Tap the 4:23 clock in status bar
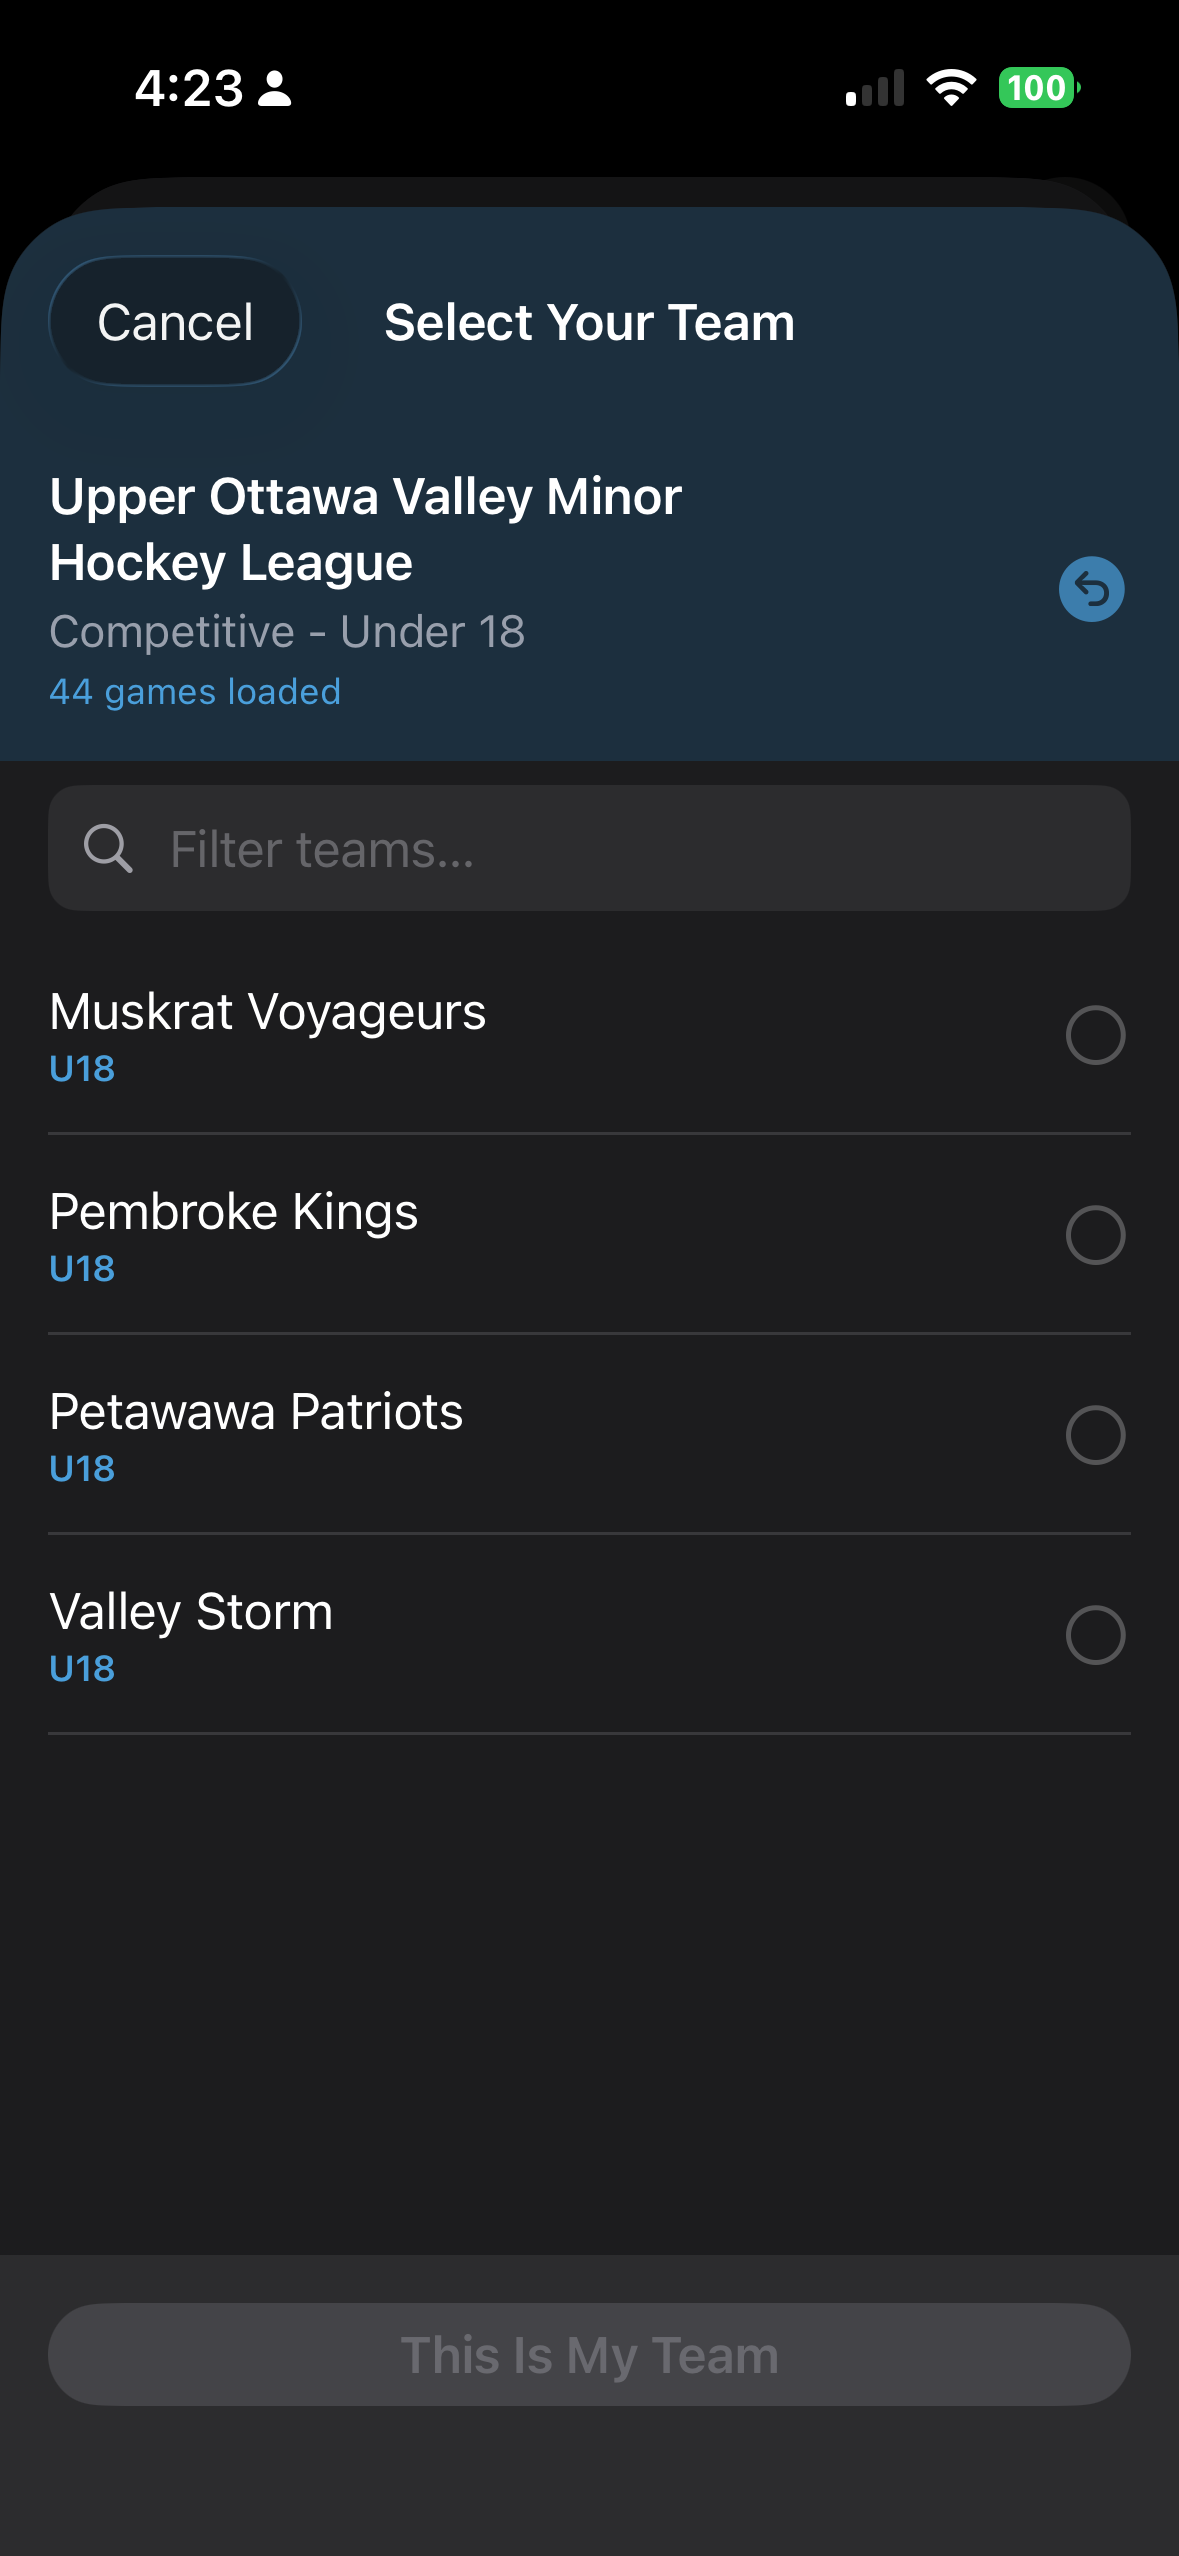Viewport: 1179px width, 2556px height. click(x=189, y=88)
